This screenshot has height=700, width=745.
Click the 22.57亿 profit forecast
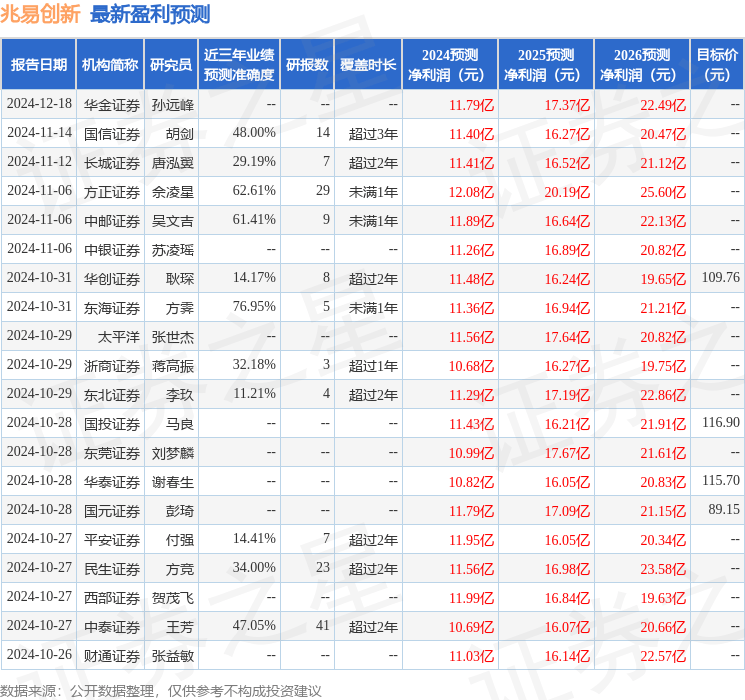pos(663,656)
